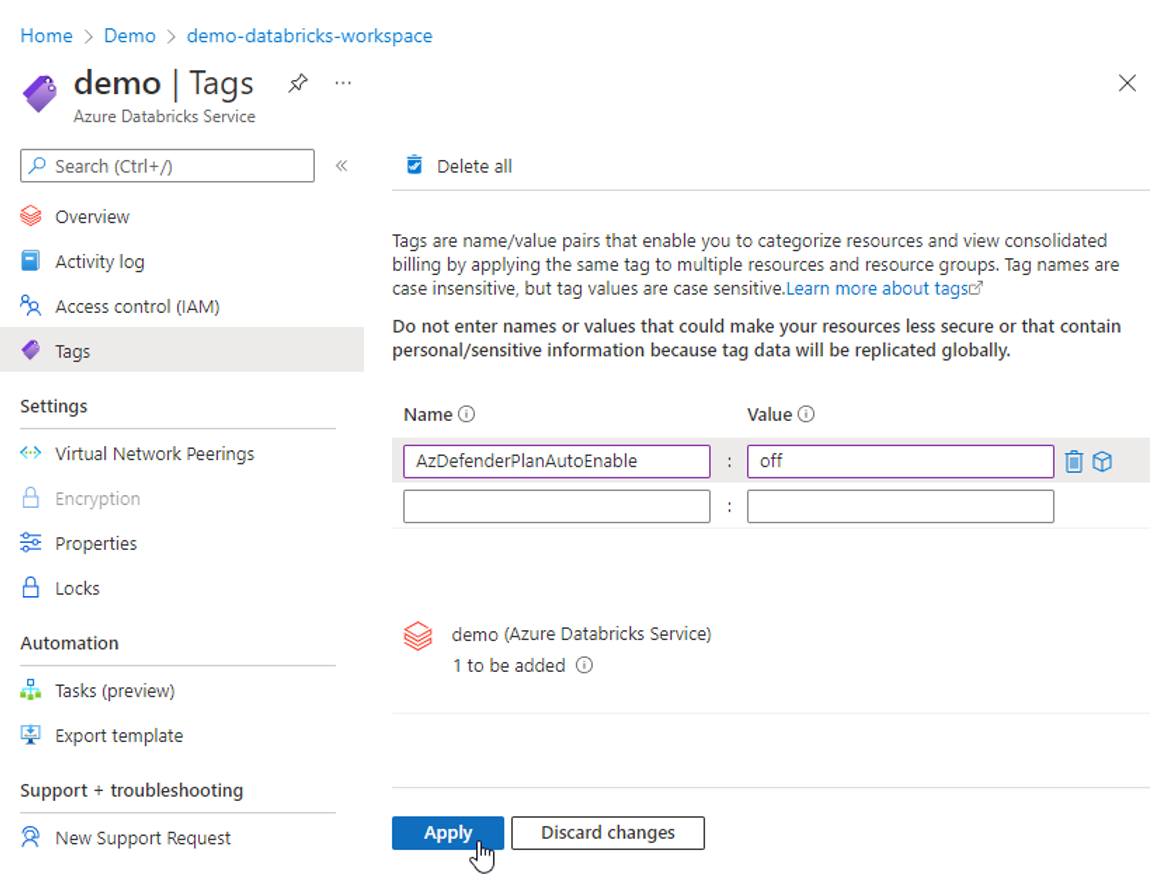Discard the pending tag changes
The image size is (1159, 889).
(607, 832)
